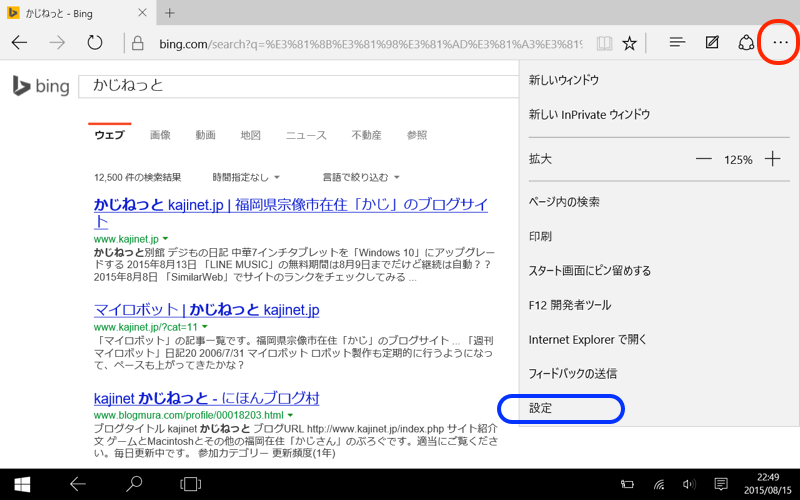Toggle reading view book icon

(603, 43)
